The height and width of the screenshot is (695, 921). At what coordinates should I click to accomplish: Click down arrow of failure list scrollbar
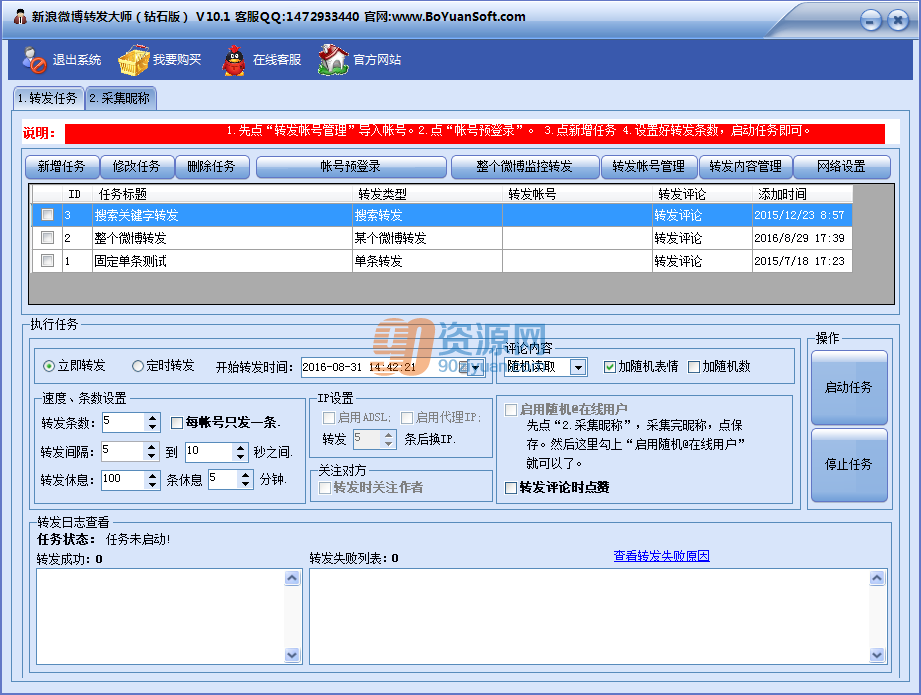pyautogui.click(x=877, y=654)
